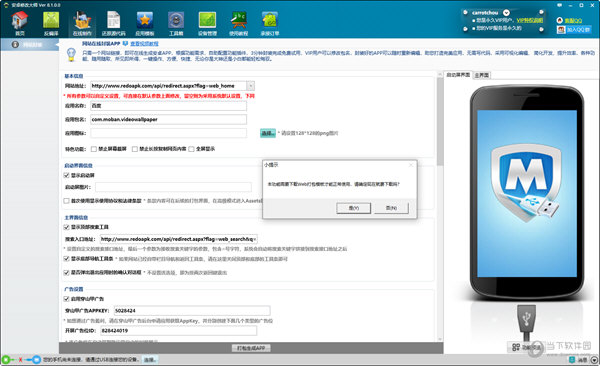Open the round gear toolbox icon
Image resolution: width=600 pixels, height=366 pixels.
point(176,23)
